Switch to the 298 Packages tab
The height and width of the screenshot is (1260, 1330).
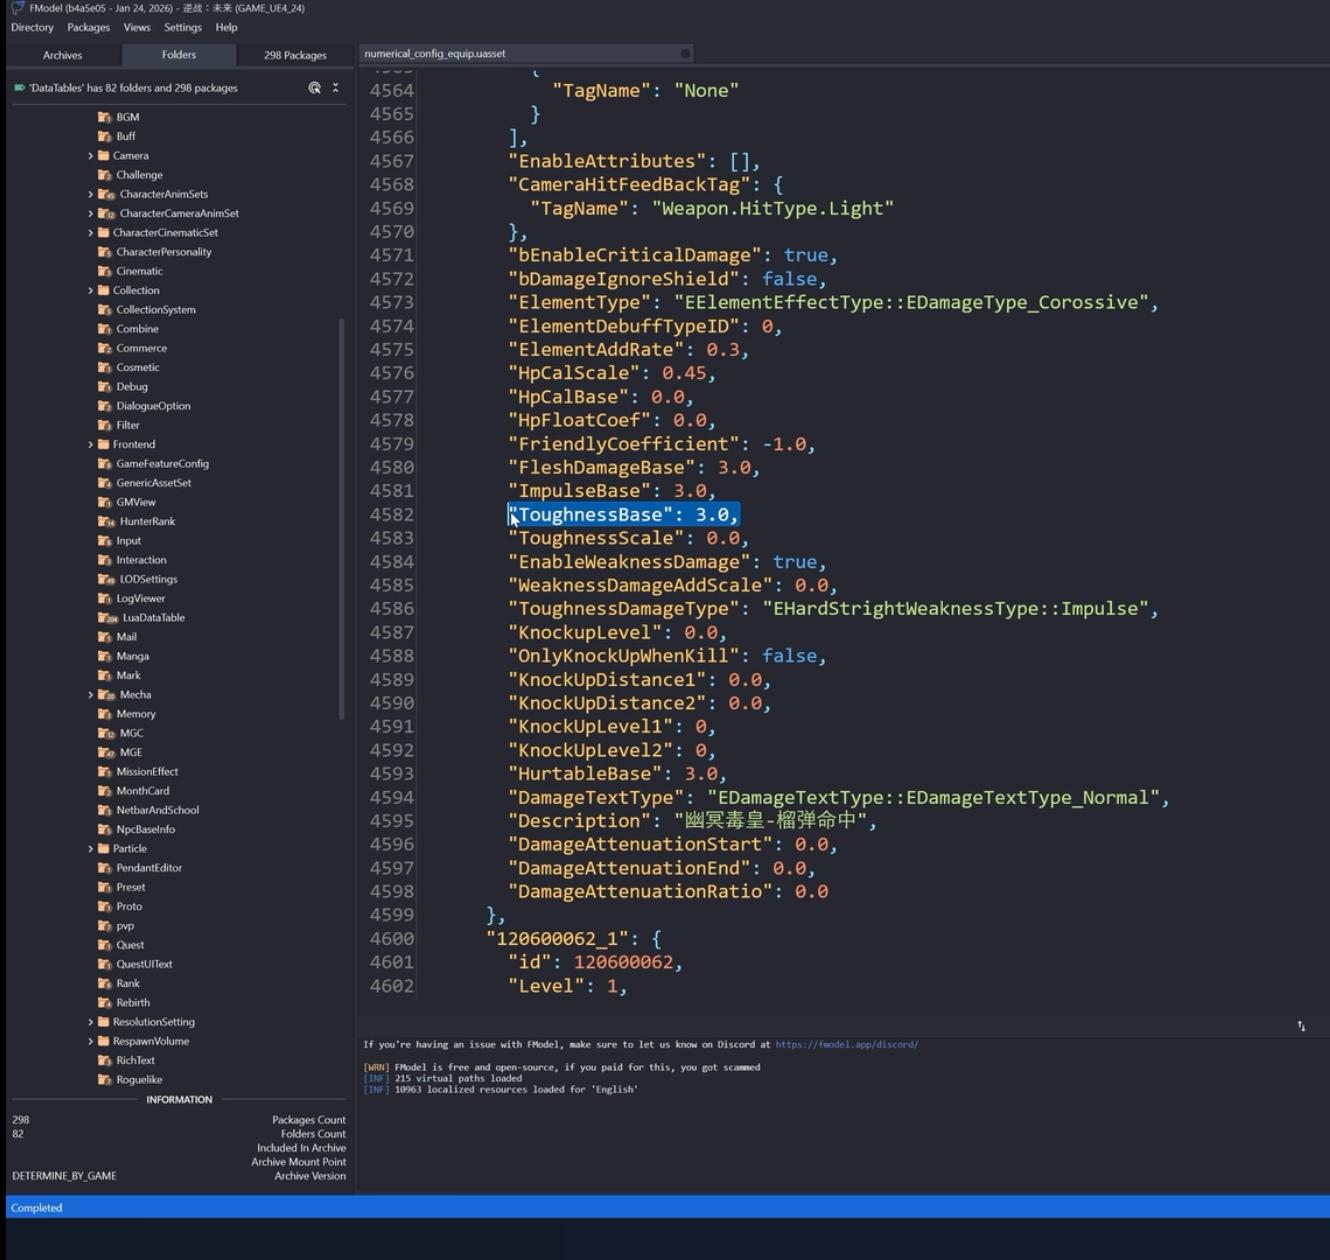[x=295, y=55]
